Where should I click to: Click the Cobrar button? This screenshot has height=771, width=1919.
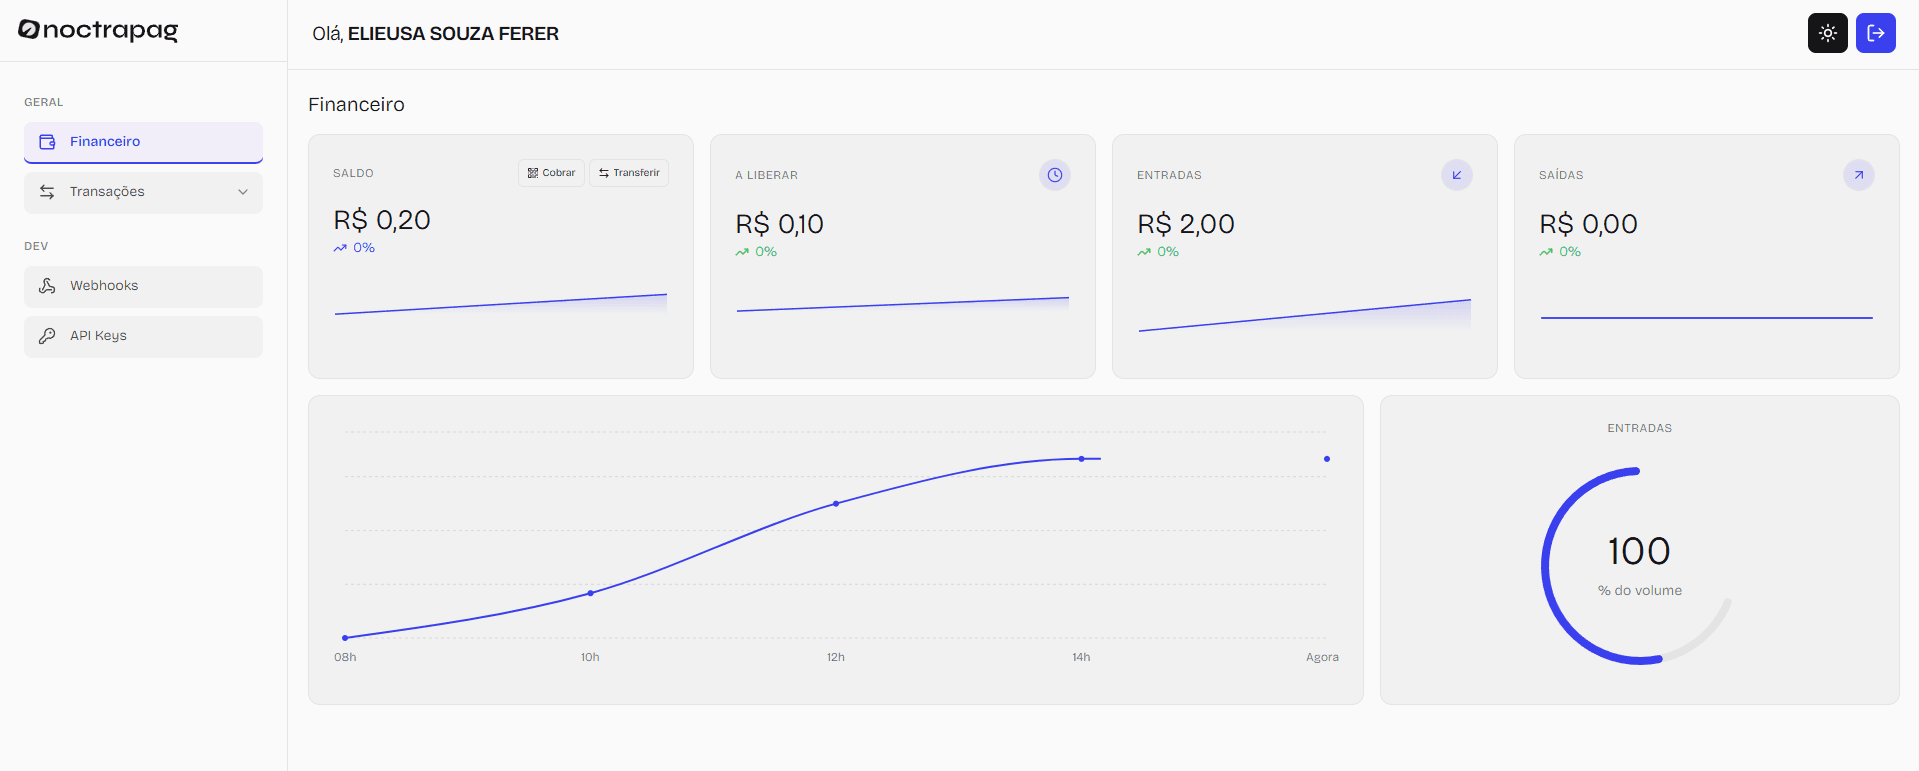pos(551,173)
